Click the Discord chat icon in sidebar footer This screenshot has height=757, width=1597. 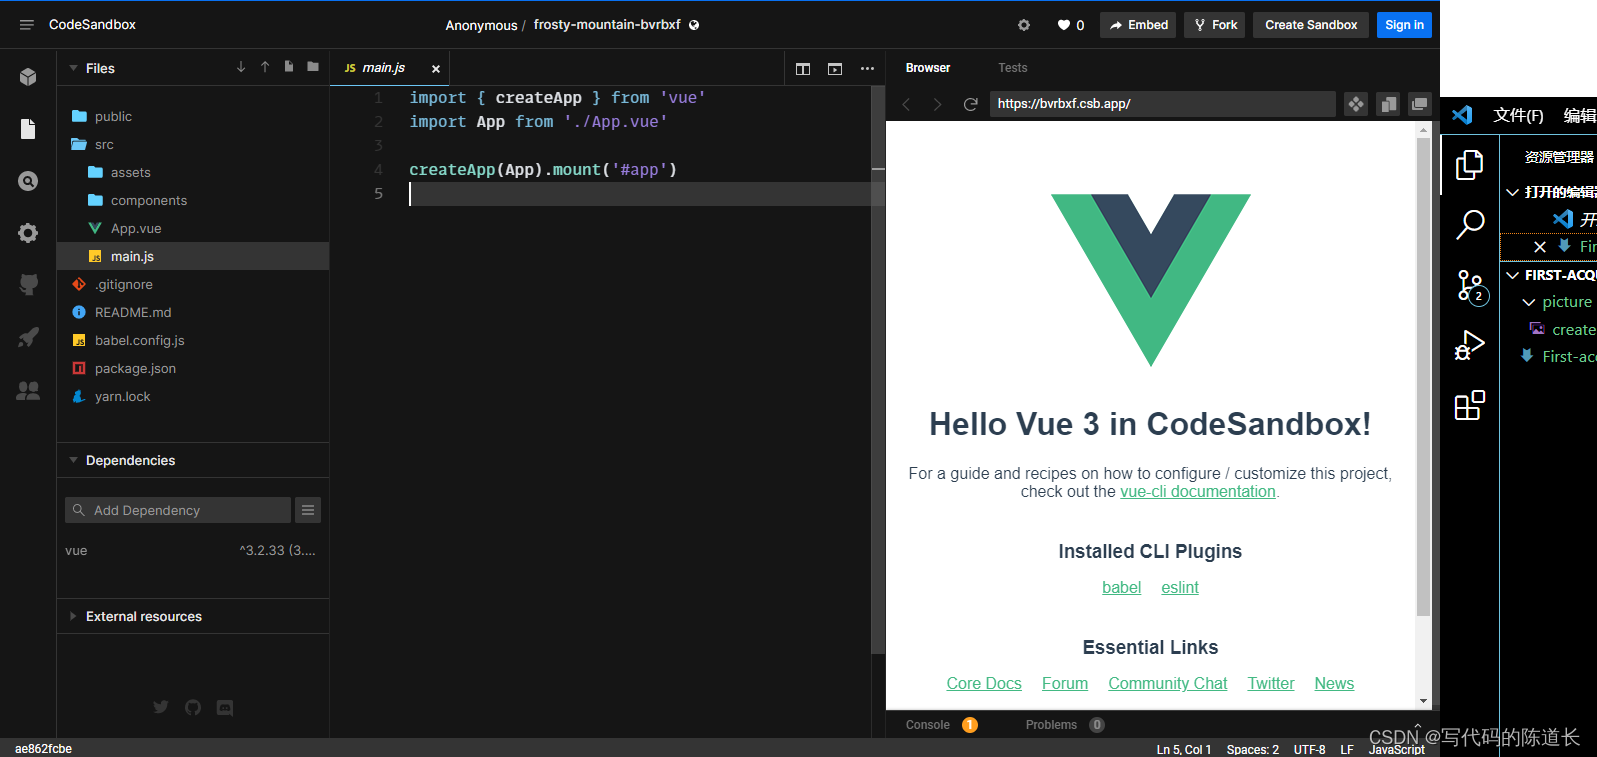[x=225, y=707]
